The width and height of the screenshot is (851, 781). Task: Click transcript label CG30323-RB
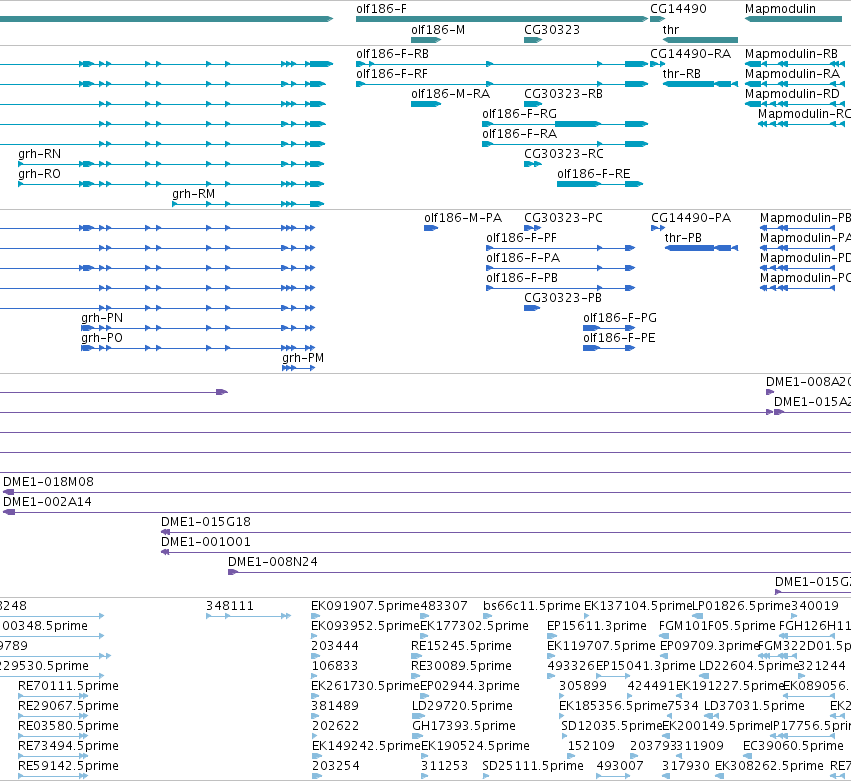point(563,94)
